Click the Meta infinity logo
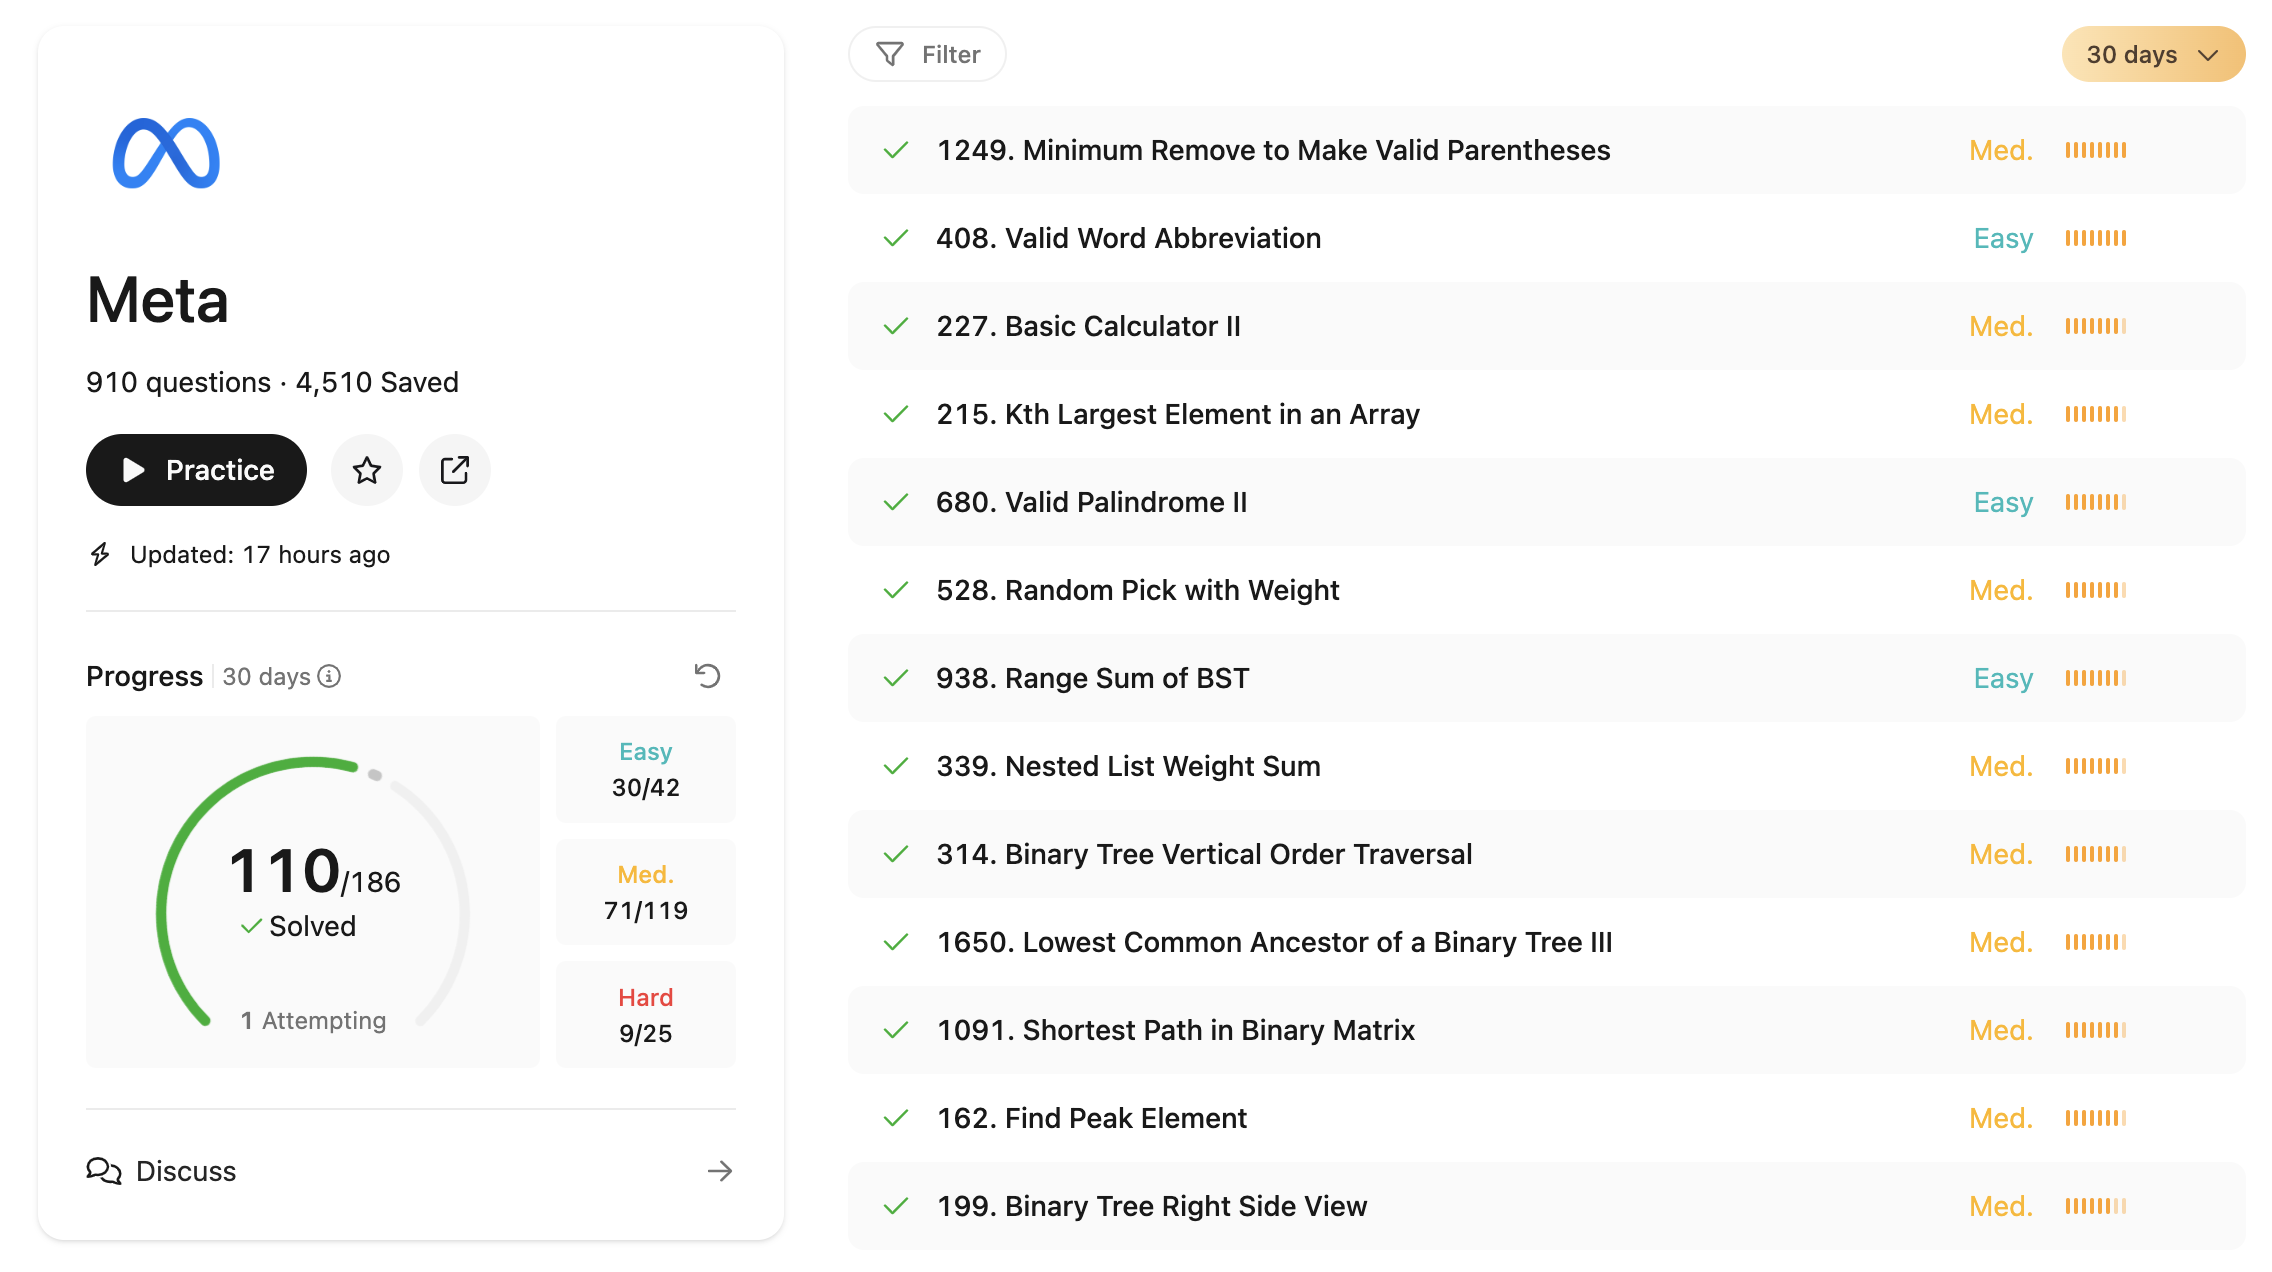 click(166, 153)
